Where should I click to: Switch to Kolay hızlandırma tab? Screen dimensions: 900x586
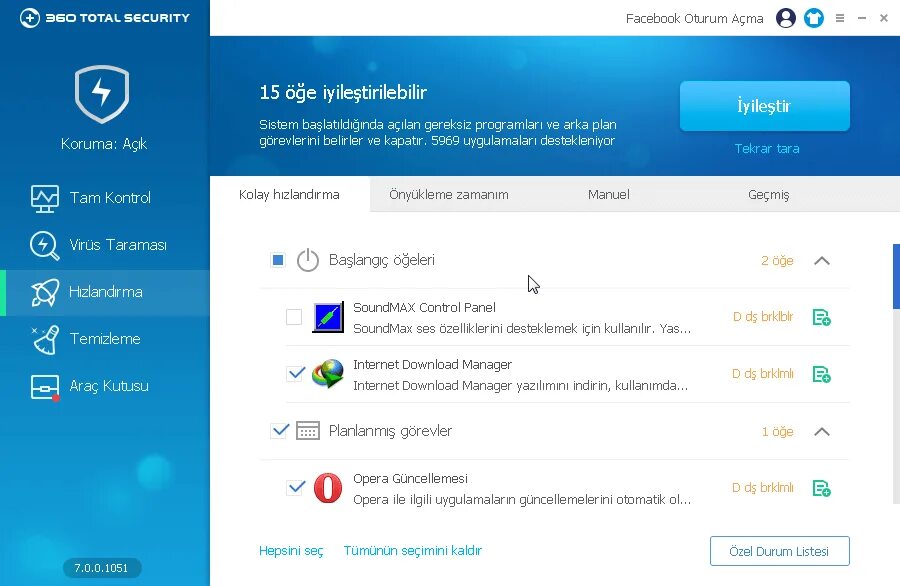289,194
